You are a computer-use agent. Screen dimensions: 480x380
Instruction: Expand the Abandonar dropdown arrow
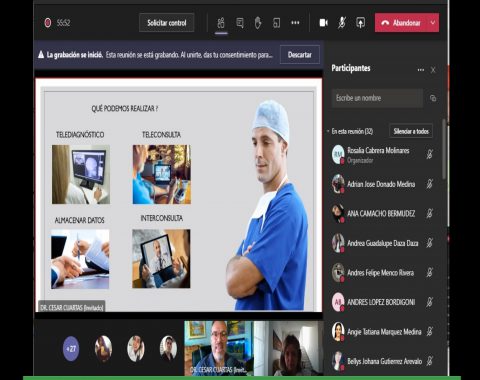(433, 23)
